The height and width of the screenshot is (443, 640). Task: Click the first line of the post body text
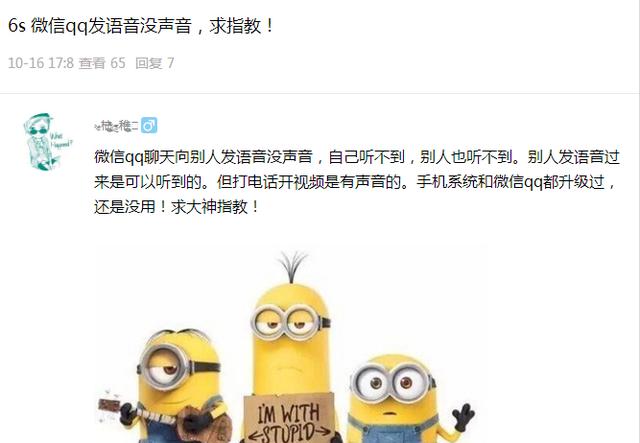pyautogui.click(x=357, y=157)
